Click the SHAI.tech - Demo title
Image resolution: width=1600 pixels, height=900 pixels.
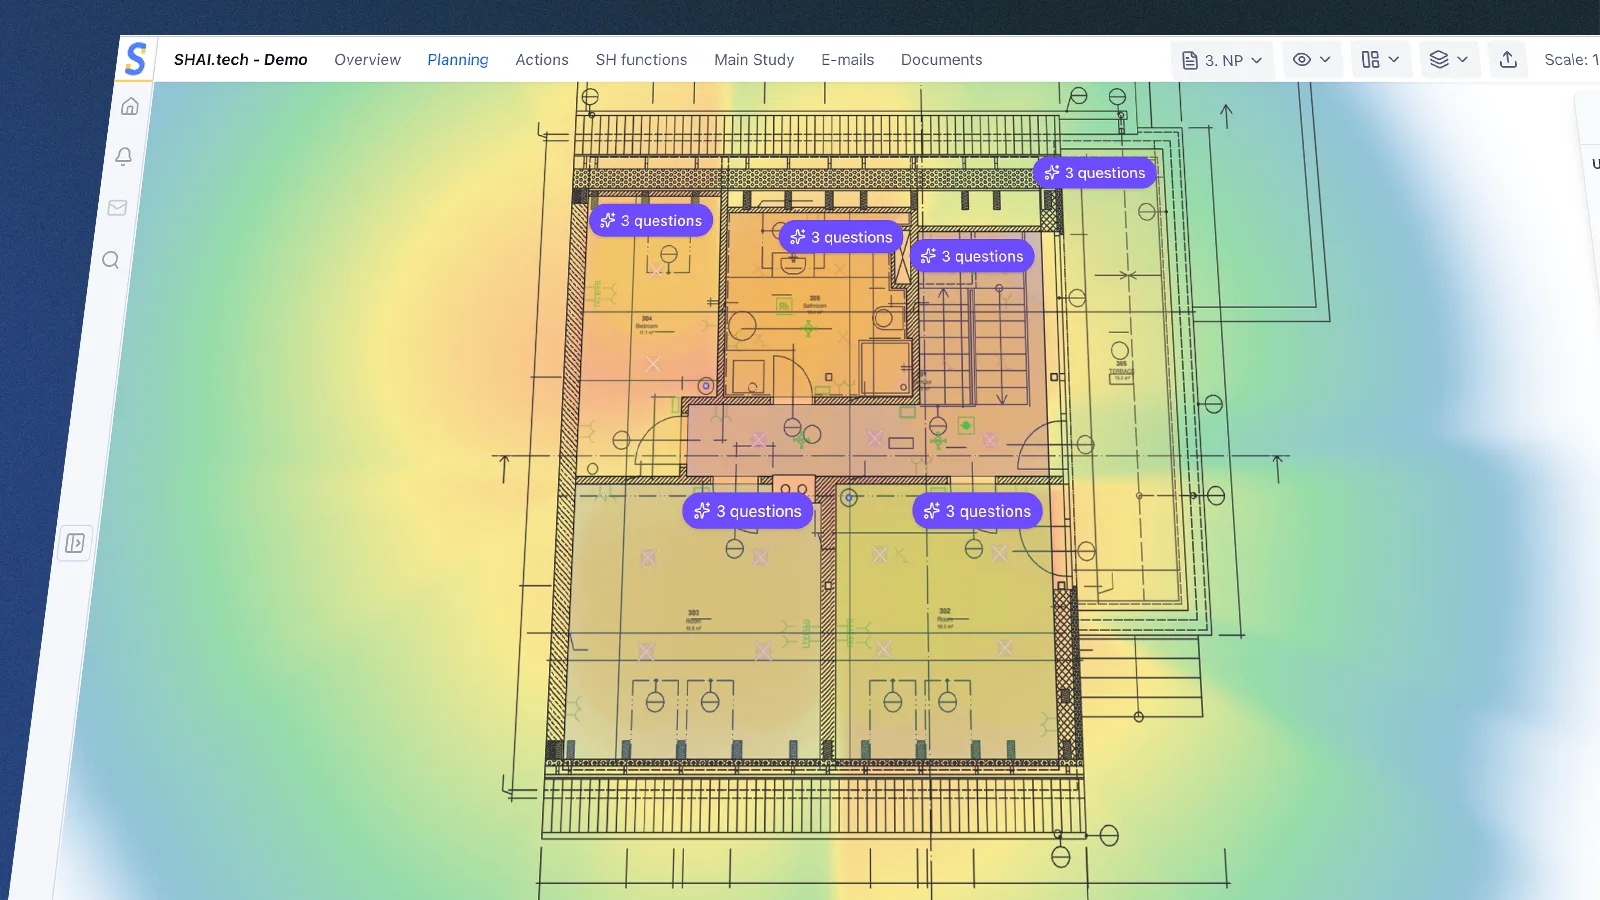coord(241,60)
